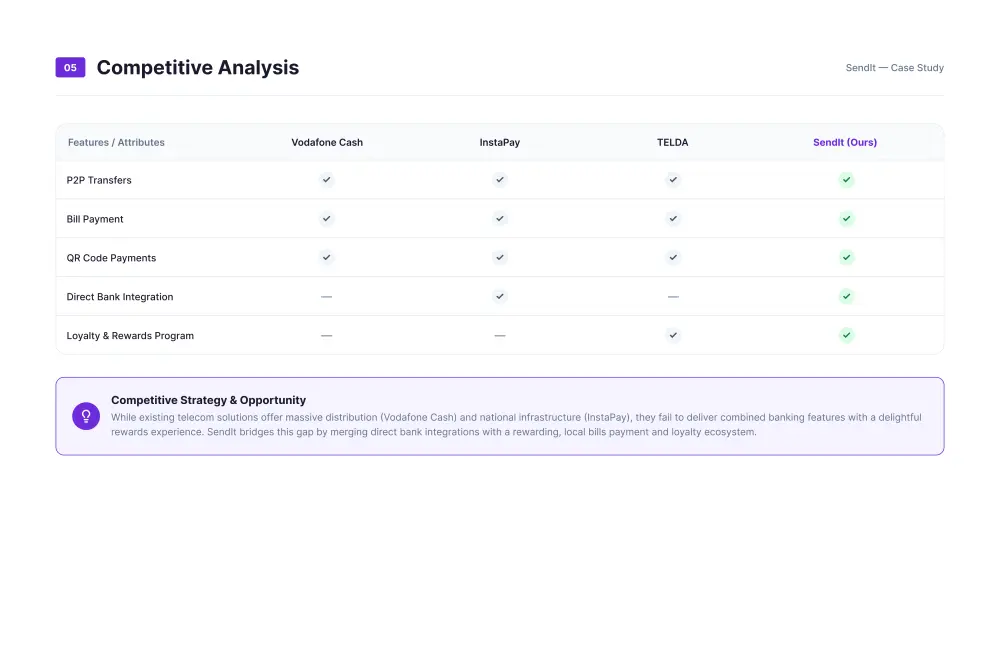Click TELDA checkmark for Loyalty & Rewards Program
This screenshot has width=1000, height=656.
tap(673, 335)
